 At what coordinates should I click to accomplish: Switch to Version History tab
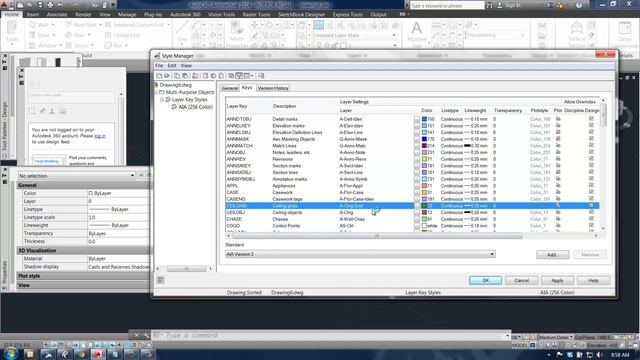(x=273, y=88)
